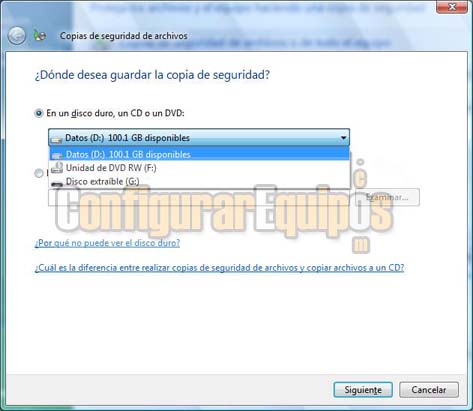Click the back arrow button in the title bar
The height and width of the screenshot is (411, 473).
tap(16, 35)
